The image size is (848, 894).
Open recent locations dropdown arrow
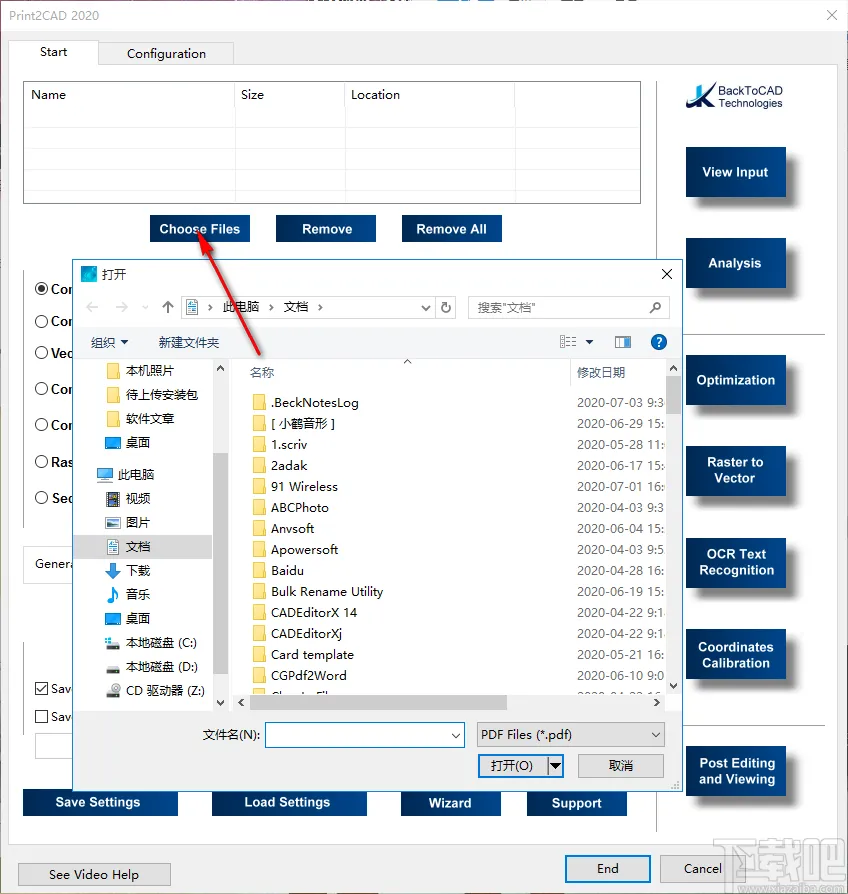145,307
